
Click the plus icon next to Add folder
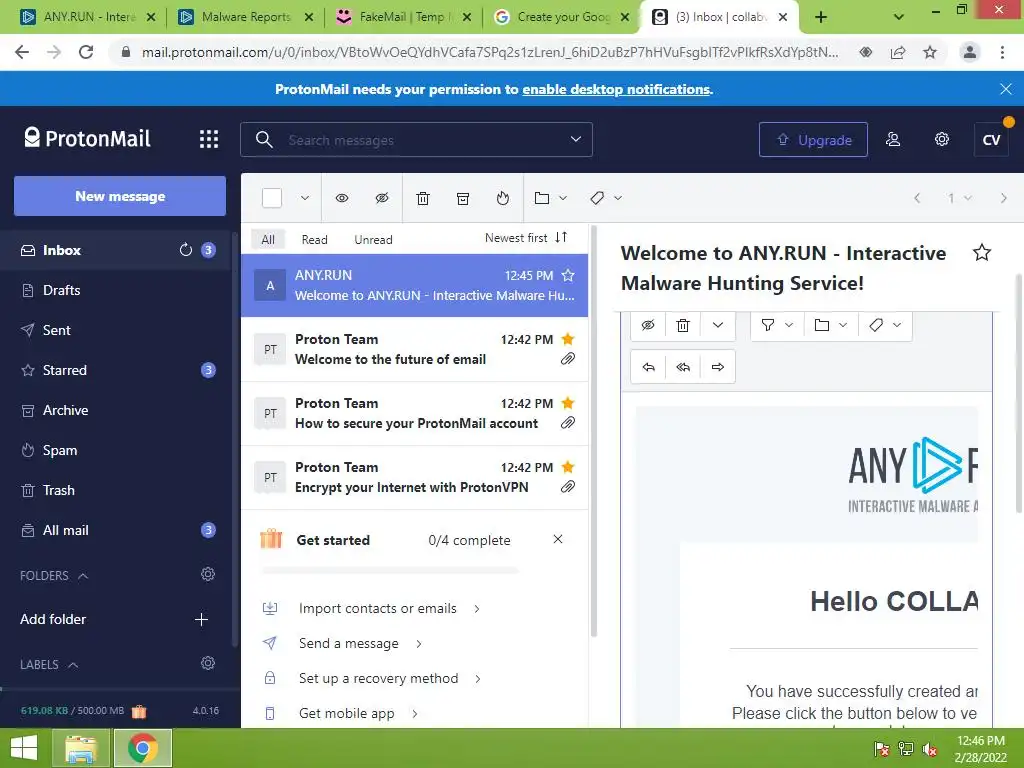[201, 619]
